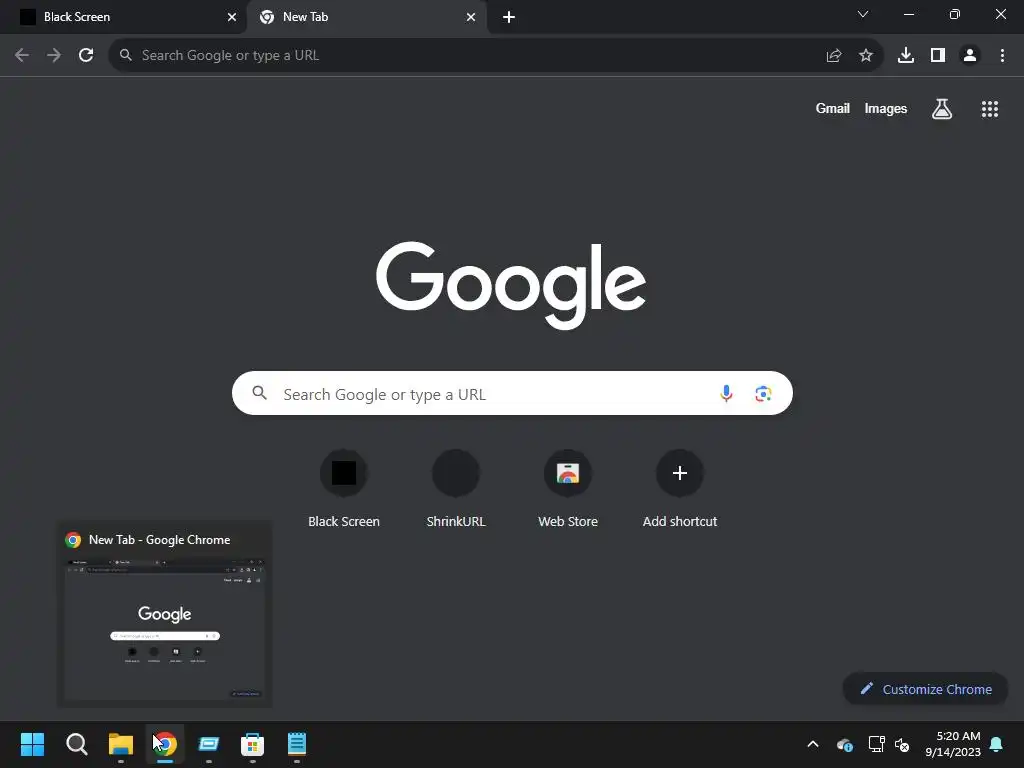Click the magnifier in the Google search box
Viewport: 1024px width, 768px height.
(x=260, y=392)
